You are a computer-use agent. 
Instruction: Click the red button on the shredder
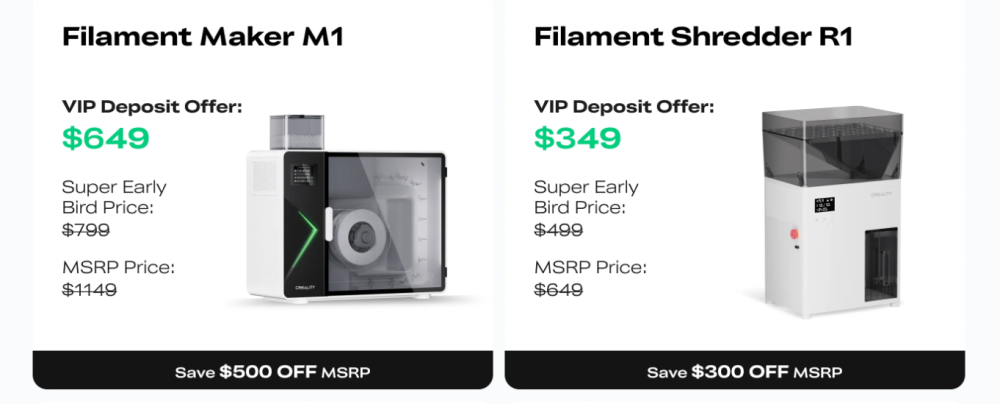[796, 233]
